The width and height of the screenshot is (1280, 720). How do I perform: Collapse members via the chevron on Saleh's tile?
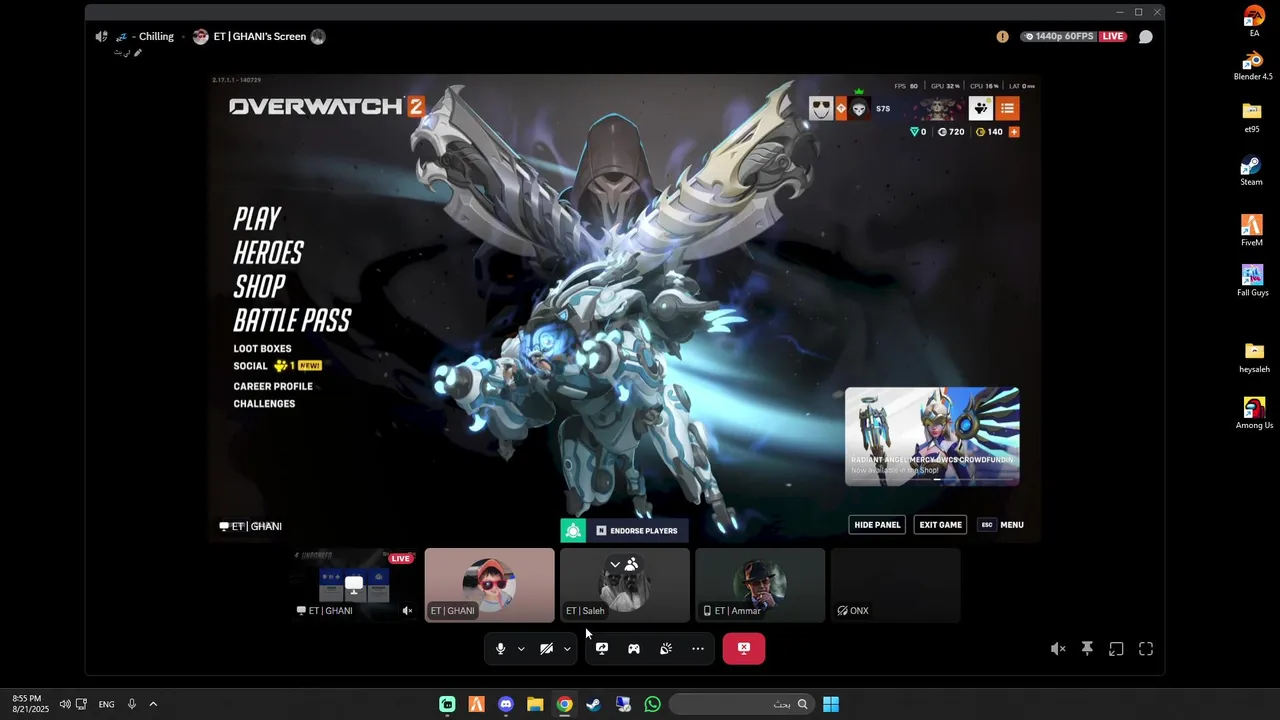tap(615, 565)
